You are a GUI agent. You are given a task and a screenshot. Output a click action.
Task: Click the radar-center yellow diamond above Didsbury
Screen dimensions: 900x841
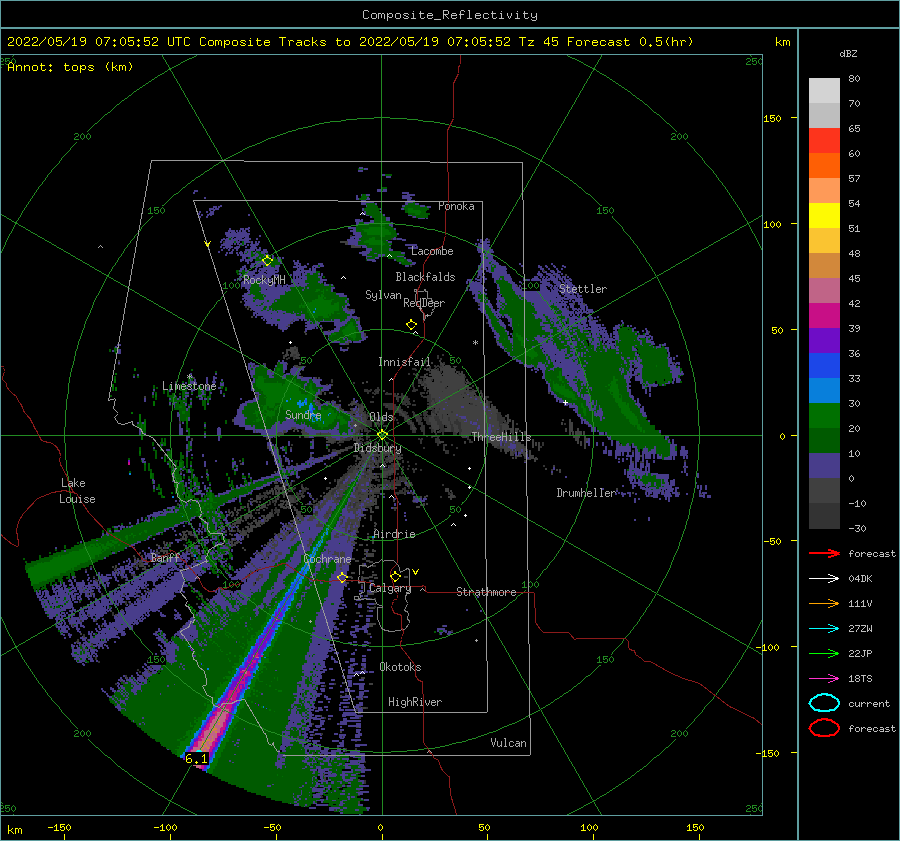[x=382, y=435]
